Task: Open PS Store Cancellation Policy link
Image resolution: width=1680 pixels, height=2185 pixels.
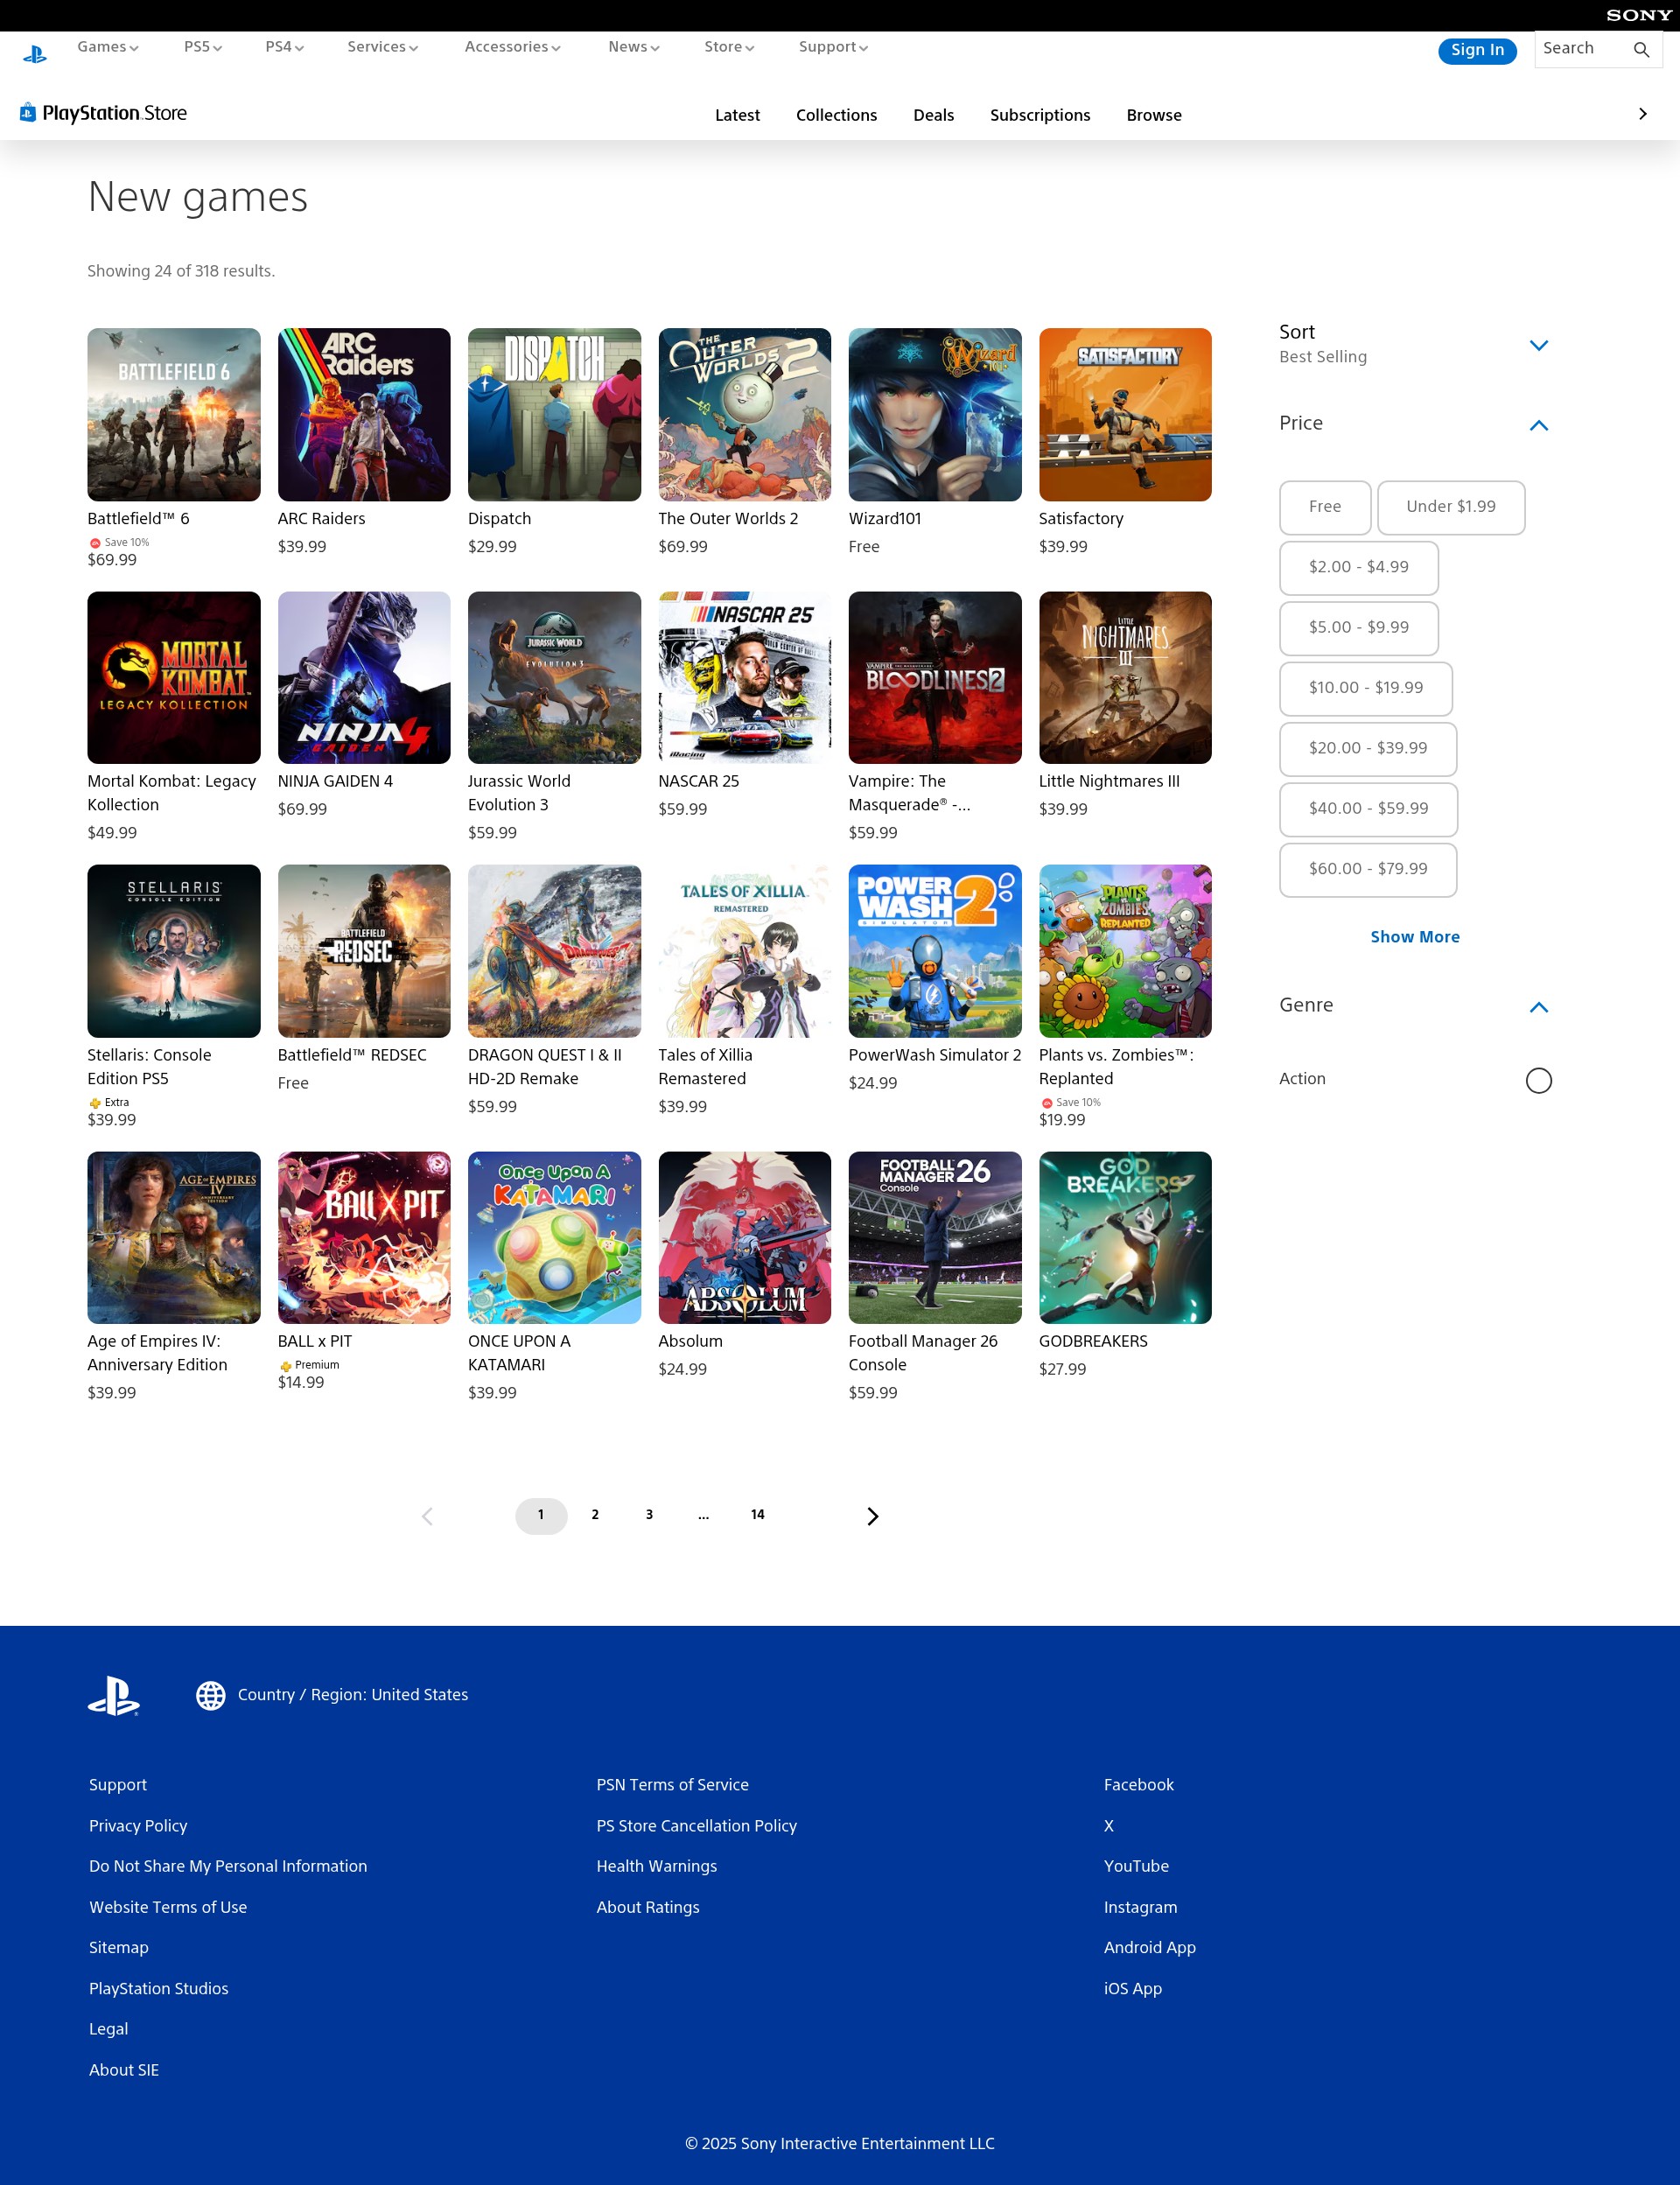Action: pyautogui.click(x=696, y=1826)
